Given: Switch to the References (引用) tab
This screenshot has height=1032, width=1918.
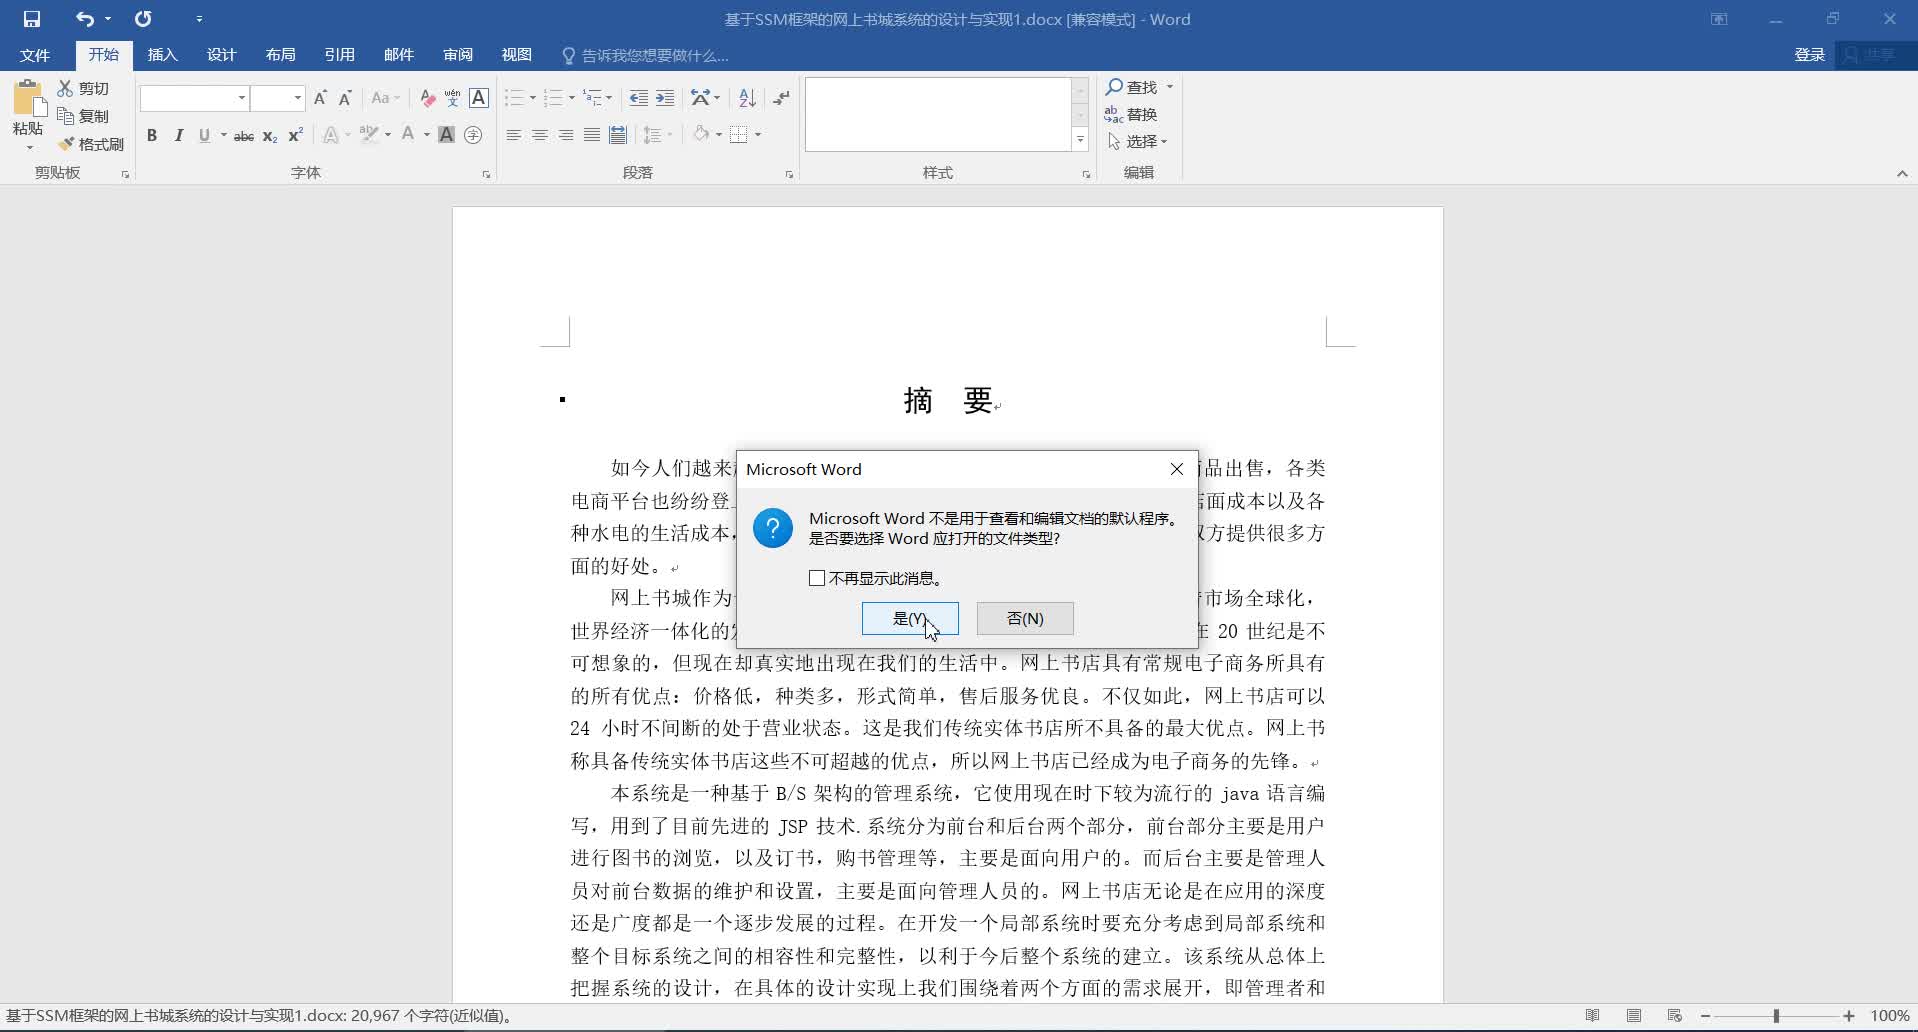Looking at the screenshot, I should click(339, 55).
